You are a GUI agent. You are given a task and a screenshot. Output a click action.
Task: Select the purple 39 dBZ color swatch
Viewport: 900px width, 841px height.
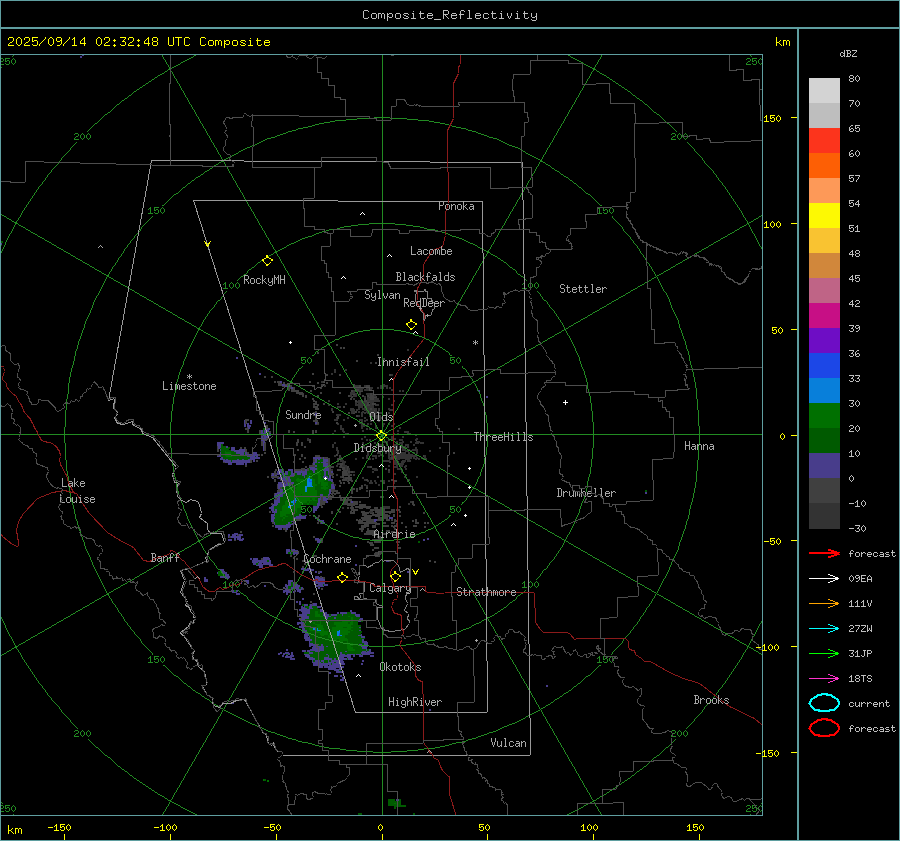[824, 340]
